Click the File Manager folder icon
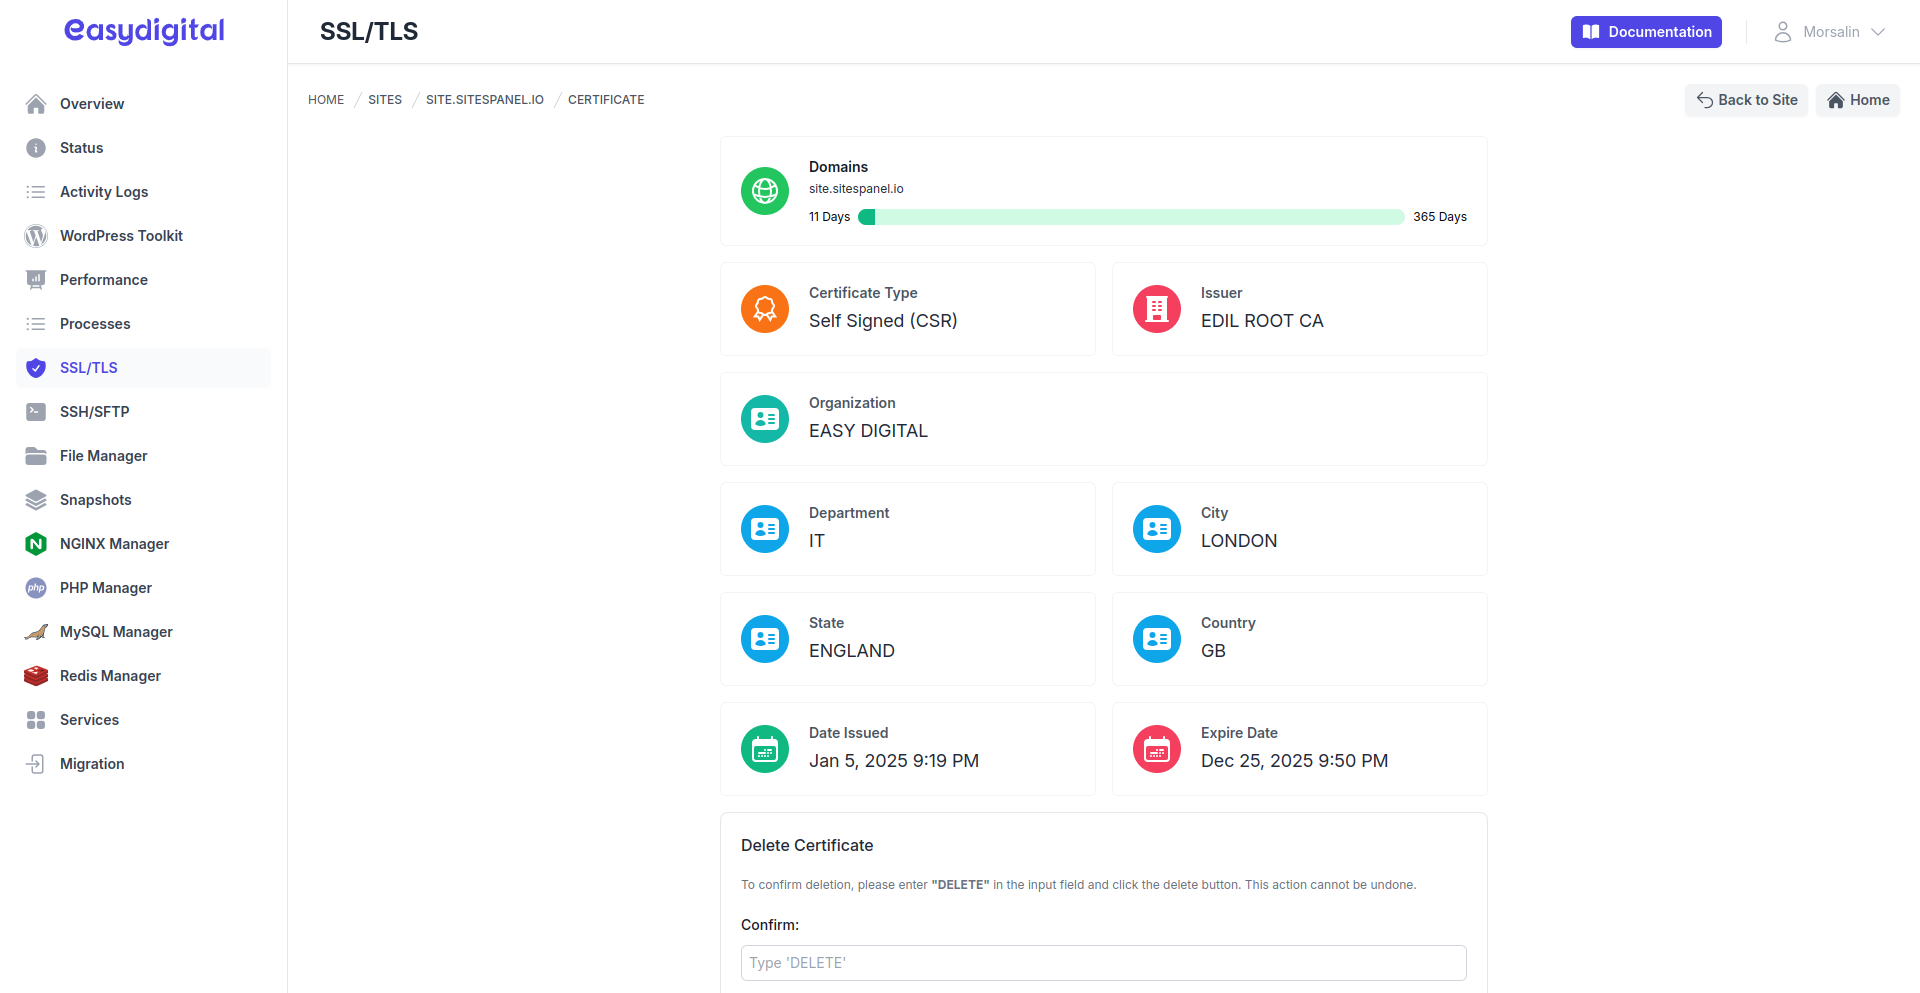Viewport: 1920px width, 993px height. pyautogui.click(x=36, y=456)
